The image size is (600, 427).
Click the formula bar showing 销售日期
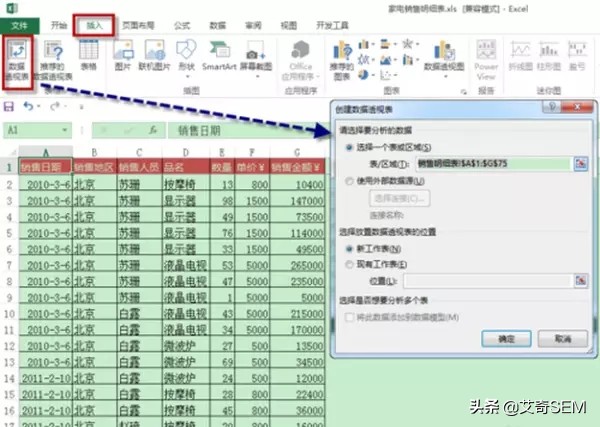248,130
